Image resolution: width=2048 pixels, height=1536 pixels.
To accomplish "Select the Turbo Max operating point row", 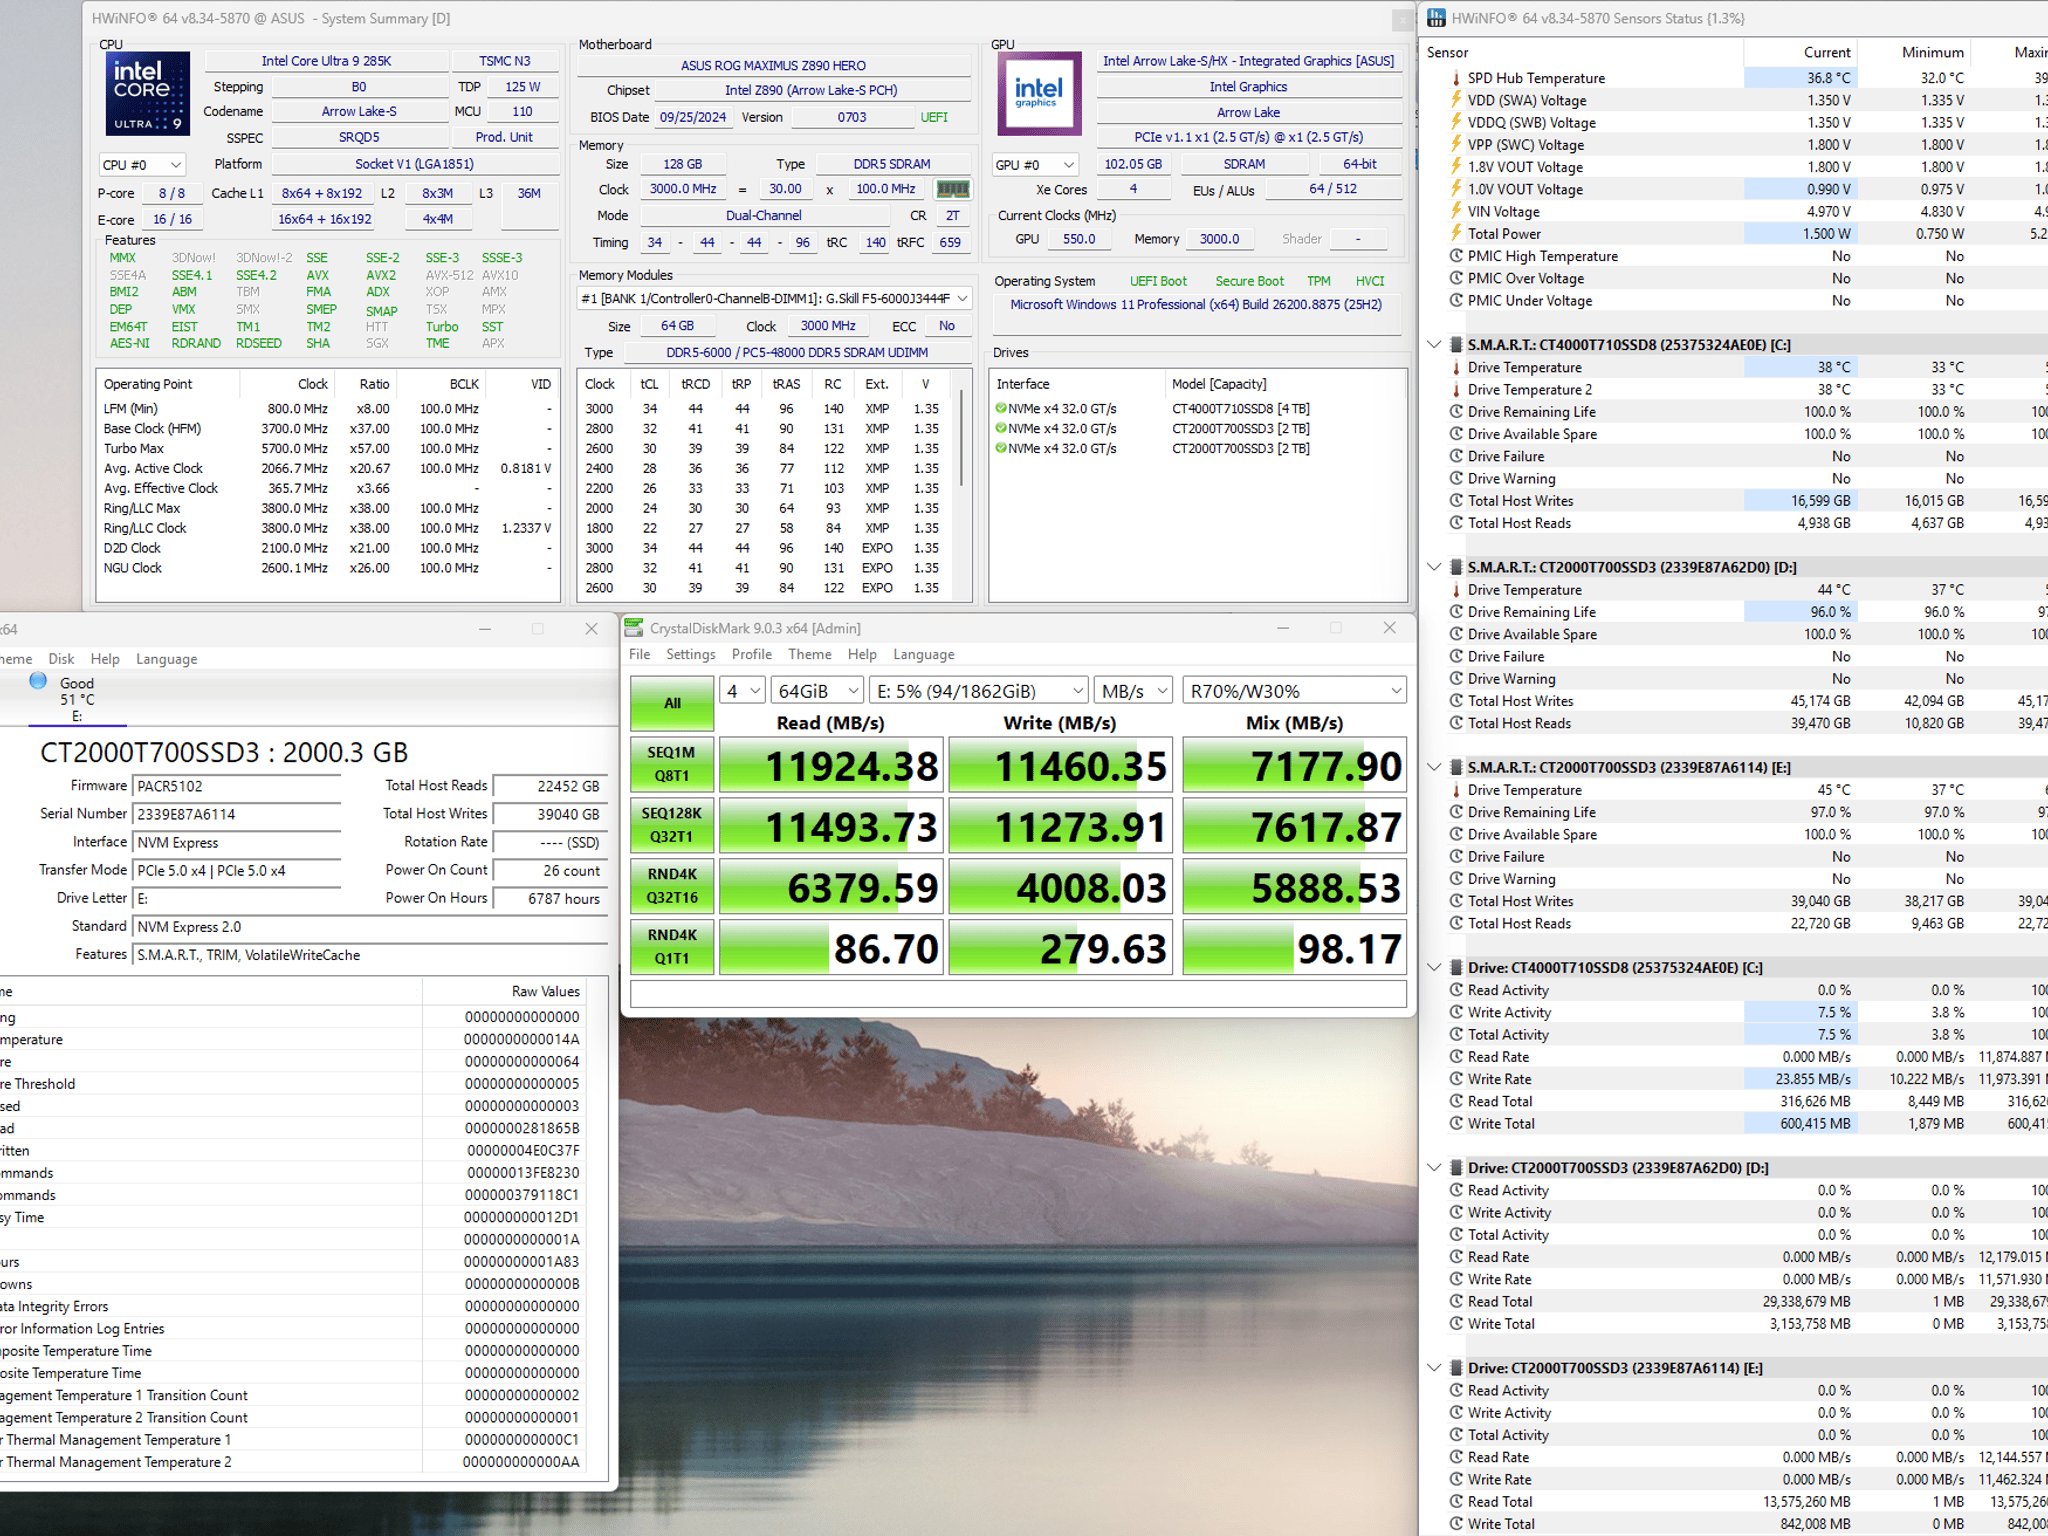I will [x=328, y=449].
